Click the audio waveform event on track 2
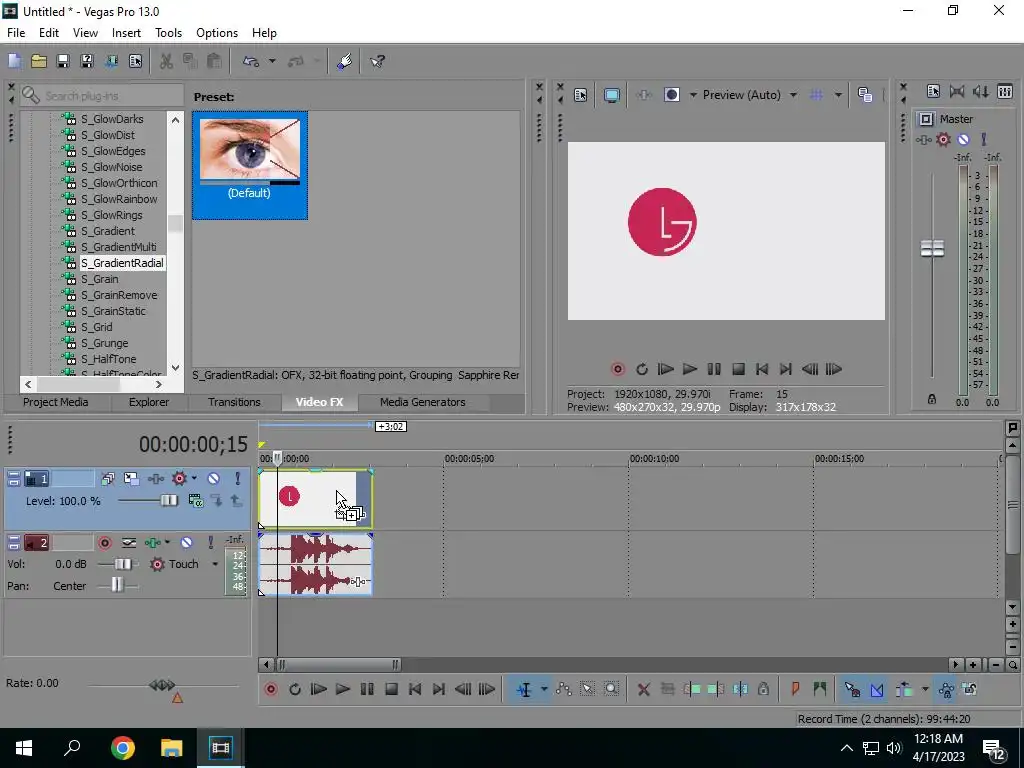1024x768 pixels. [x=315, y=564]
